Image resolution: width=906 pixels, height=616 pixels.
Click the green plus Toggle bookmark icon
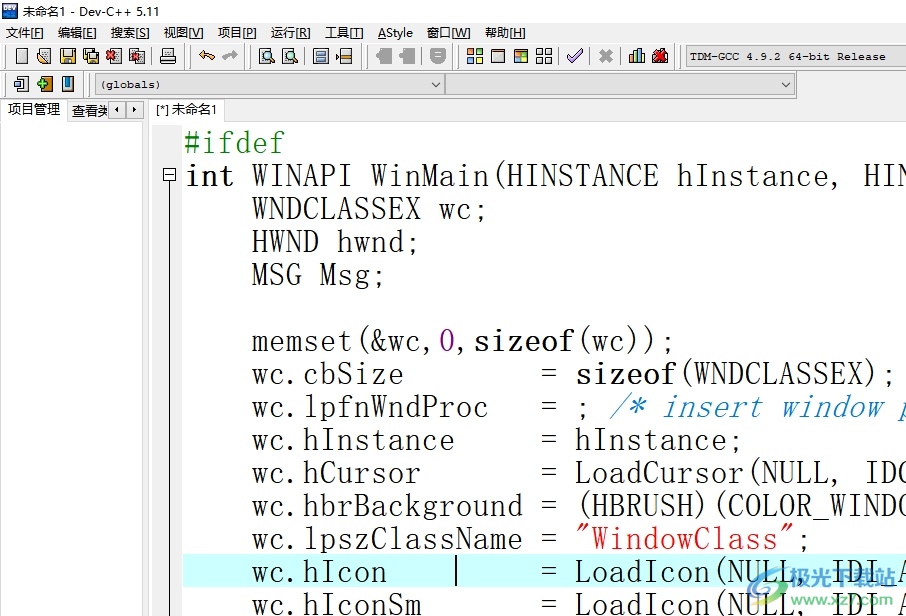tap(44, 84)
